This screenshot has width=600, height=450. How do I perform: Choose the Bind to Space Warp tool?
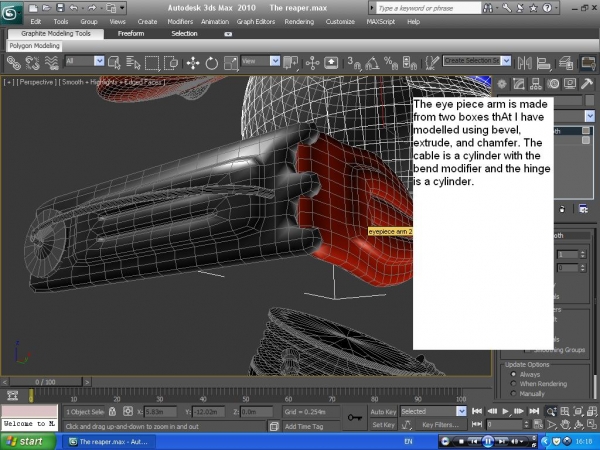point(51,63)
